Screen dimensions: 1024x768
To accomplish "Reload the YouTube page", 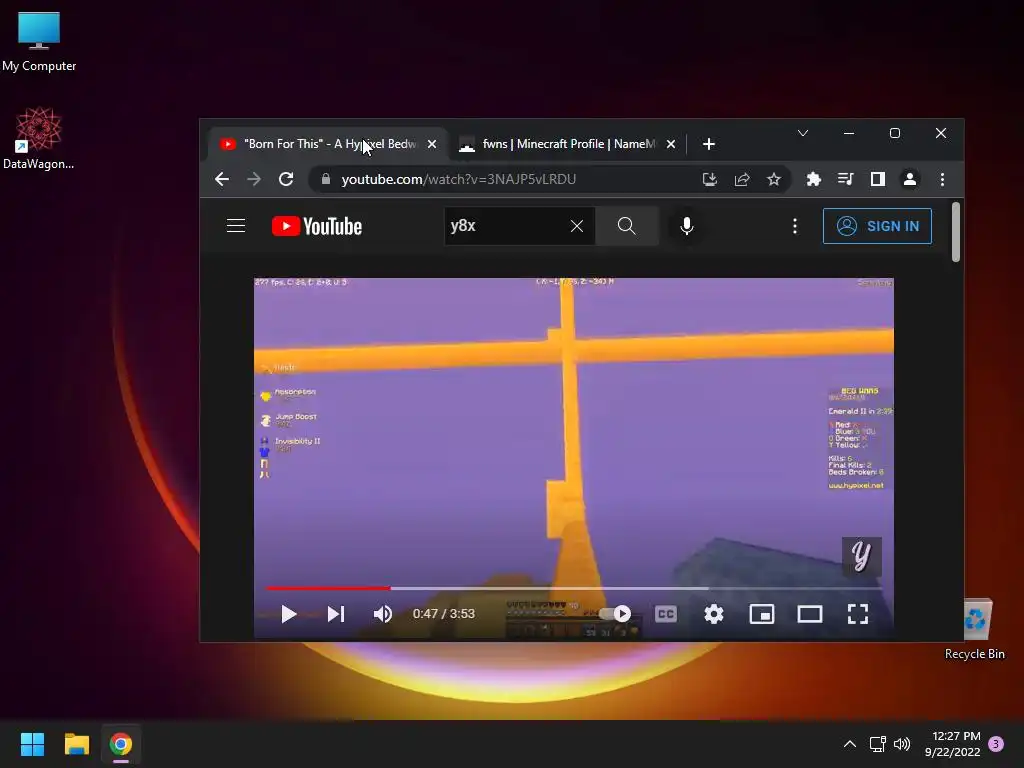I will pos(286,179).
